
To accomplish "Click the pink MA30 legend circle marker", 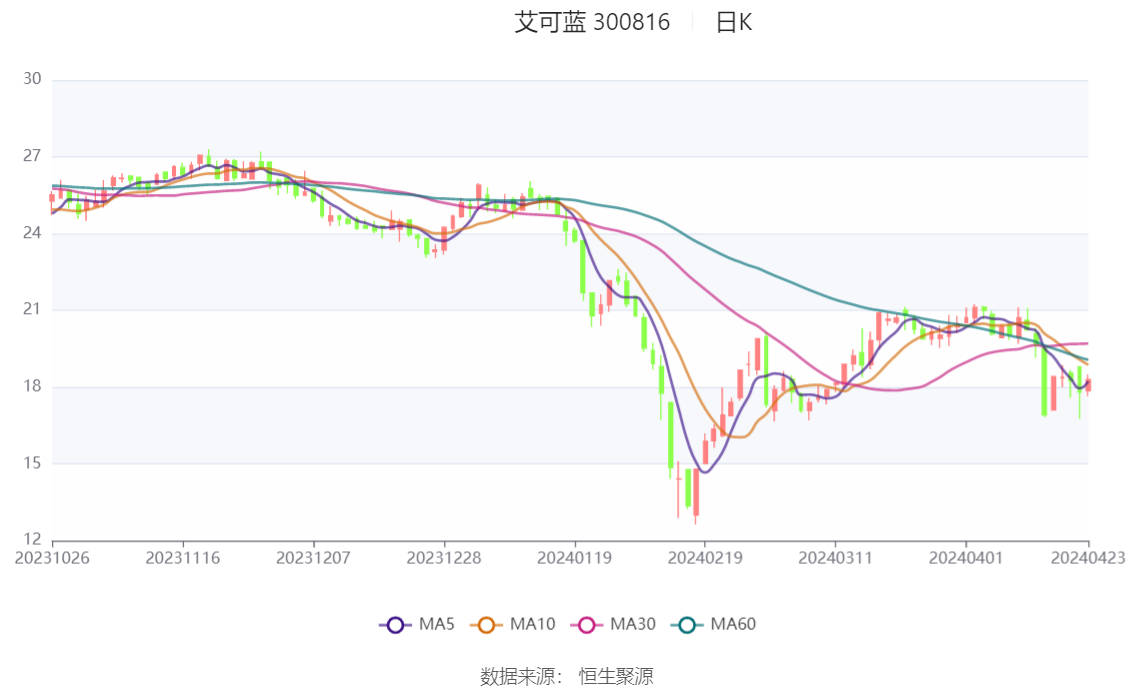I will pyautogui.click(x=586, y=625).
